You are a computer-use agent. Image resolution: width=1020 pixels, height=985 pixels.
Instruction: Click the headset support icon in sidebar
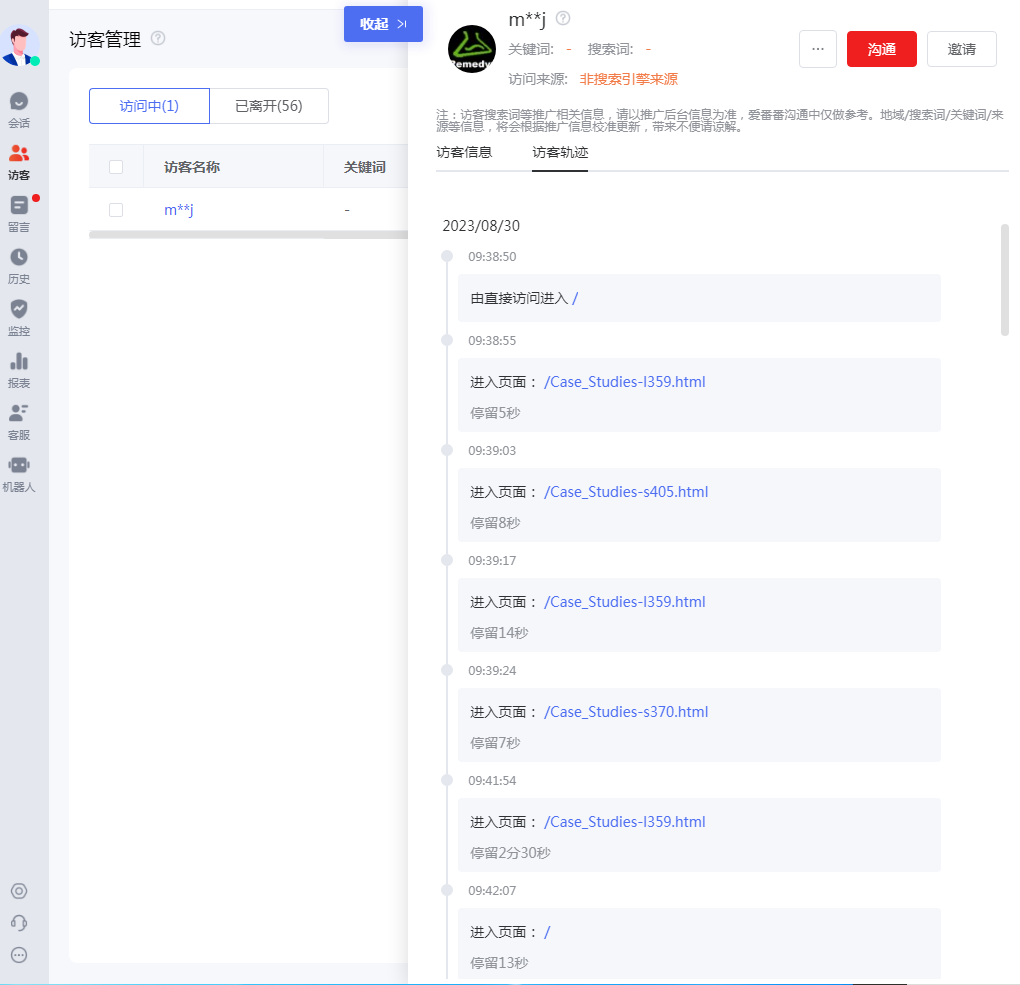[x=19, y=923]
